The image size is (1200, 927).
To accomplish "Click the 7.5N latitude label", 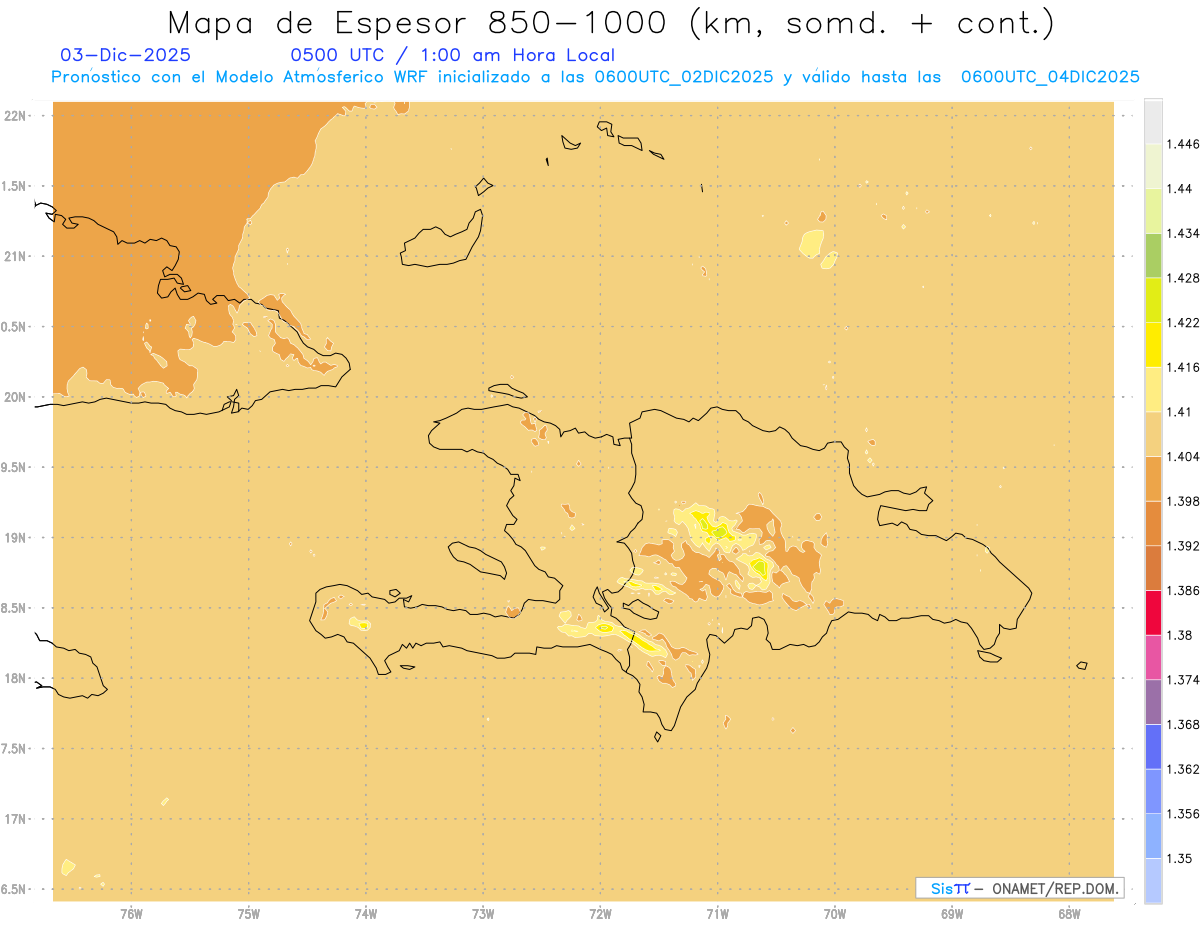I will [x=15, y=749].
